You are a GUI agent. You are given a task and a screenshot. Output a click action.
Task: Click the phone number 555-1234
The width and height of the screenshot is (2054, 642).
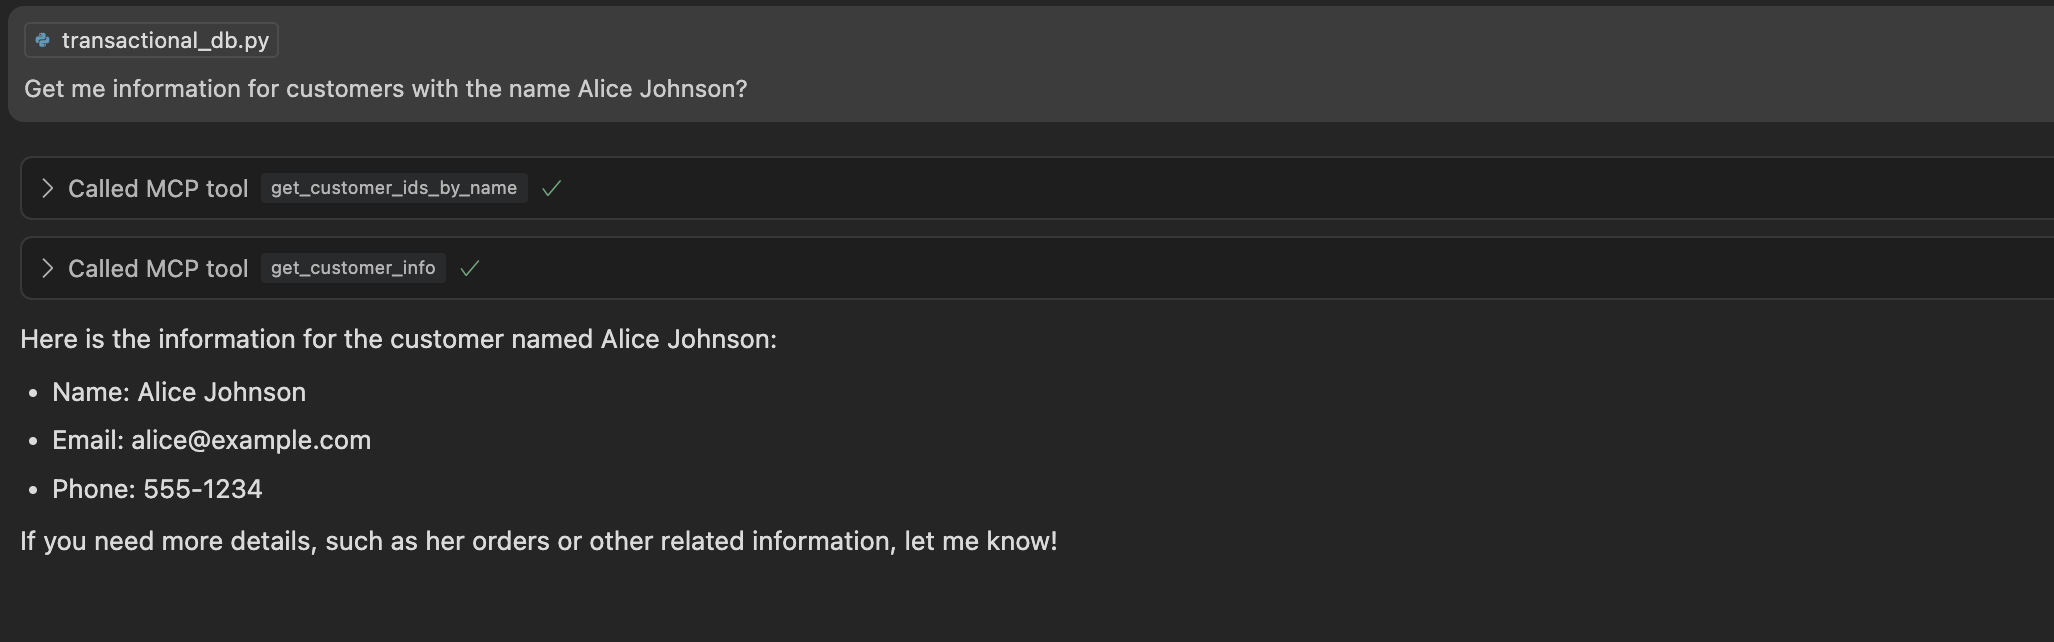(203, 489)
